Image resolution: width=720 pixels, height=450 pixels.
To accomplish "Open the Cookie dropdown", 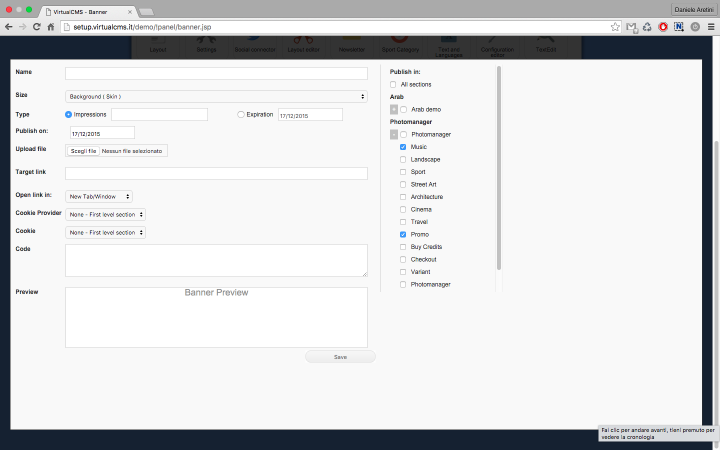I will pos(106,232).
